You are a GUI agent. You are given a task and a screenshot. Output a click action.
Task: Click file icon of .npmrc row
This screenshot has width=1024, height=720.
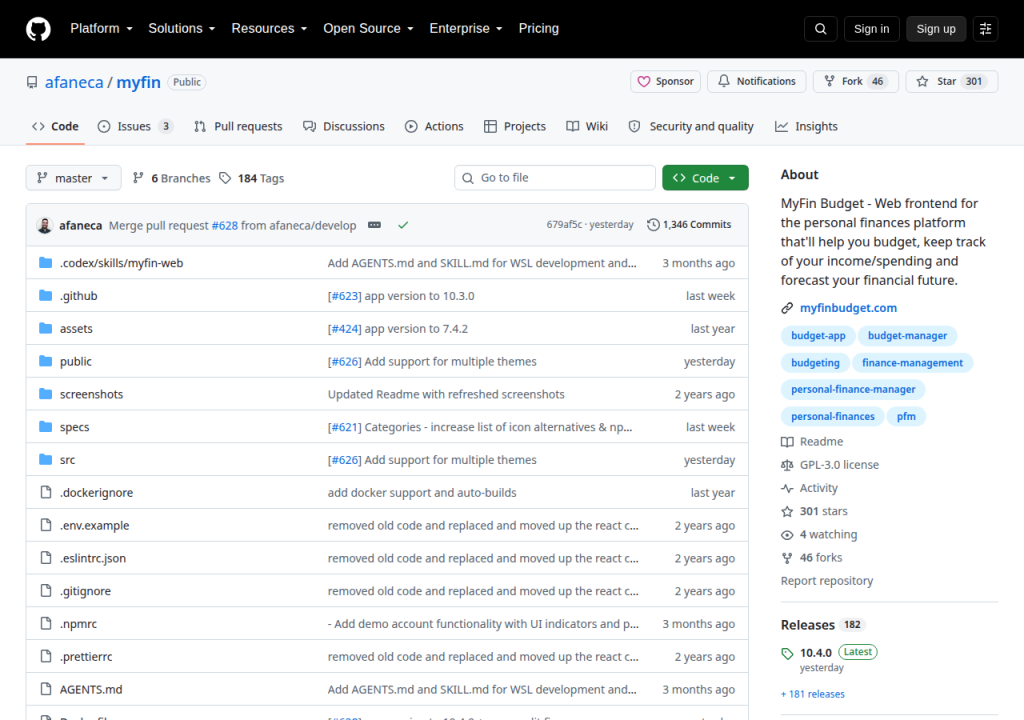pyautogui.click(x=46, y=623)
